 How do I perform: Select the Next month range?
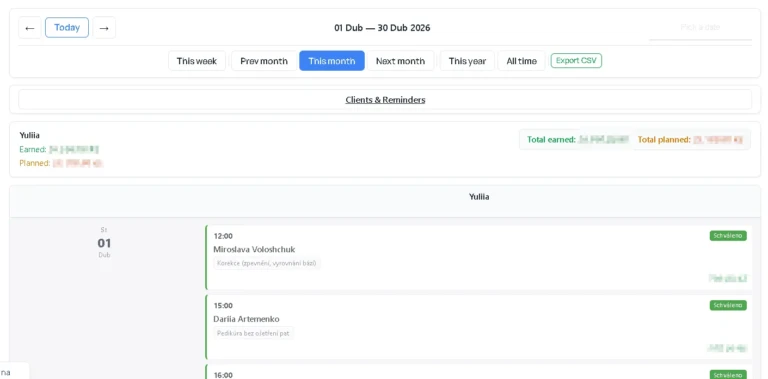(400, 61)
